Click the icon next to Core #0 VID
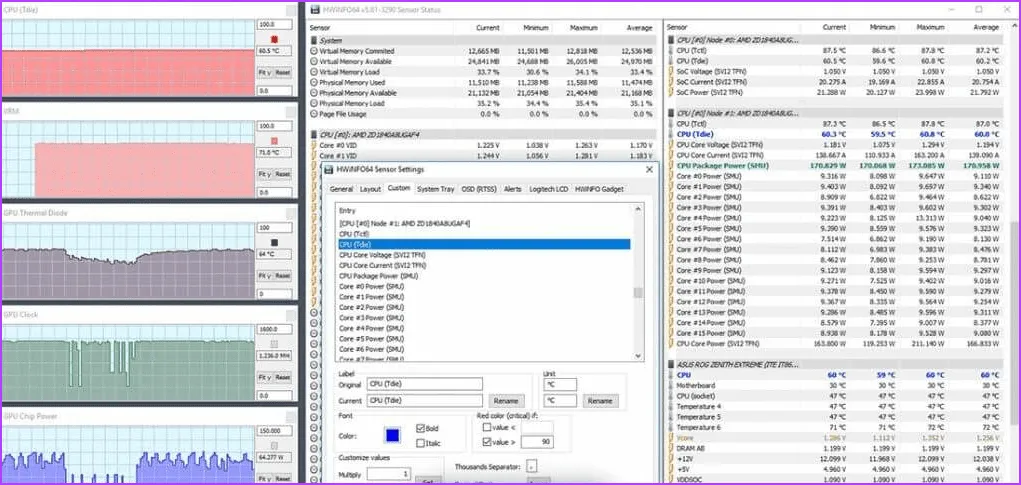Image resolution: width=1021 pixels, height=485 pixels. click(314, 145)
